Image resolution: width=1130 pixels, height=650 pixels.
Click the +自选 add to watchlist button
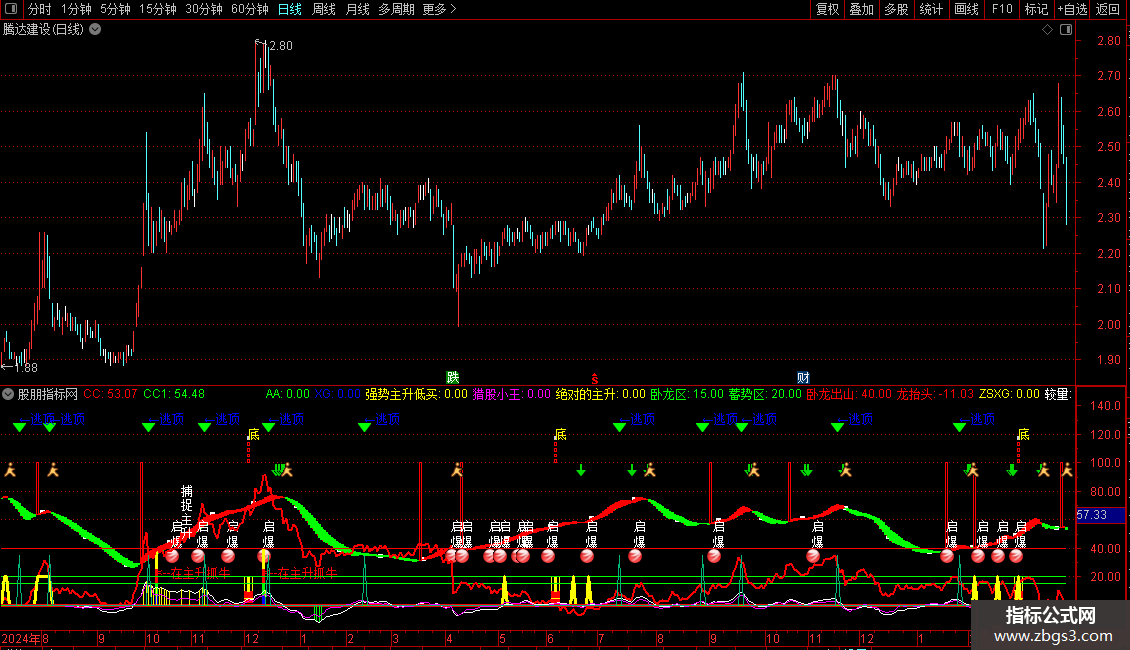(1071, 9)
